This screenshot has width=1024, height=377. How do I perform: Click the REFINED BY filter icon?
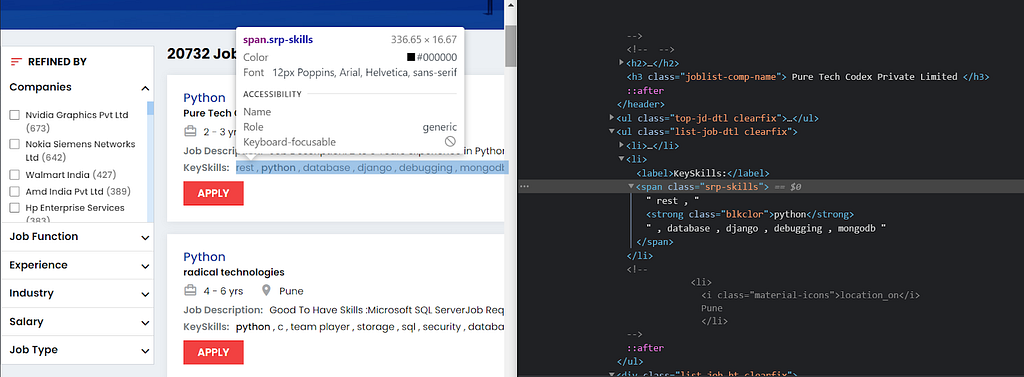point(16,62)
